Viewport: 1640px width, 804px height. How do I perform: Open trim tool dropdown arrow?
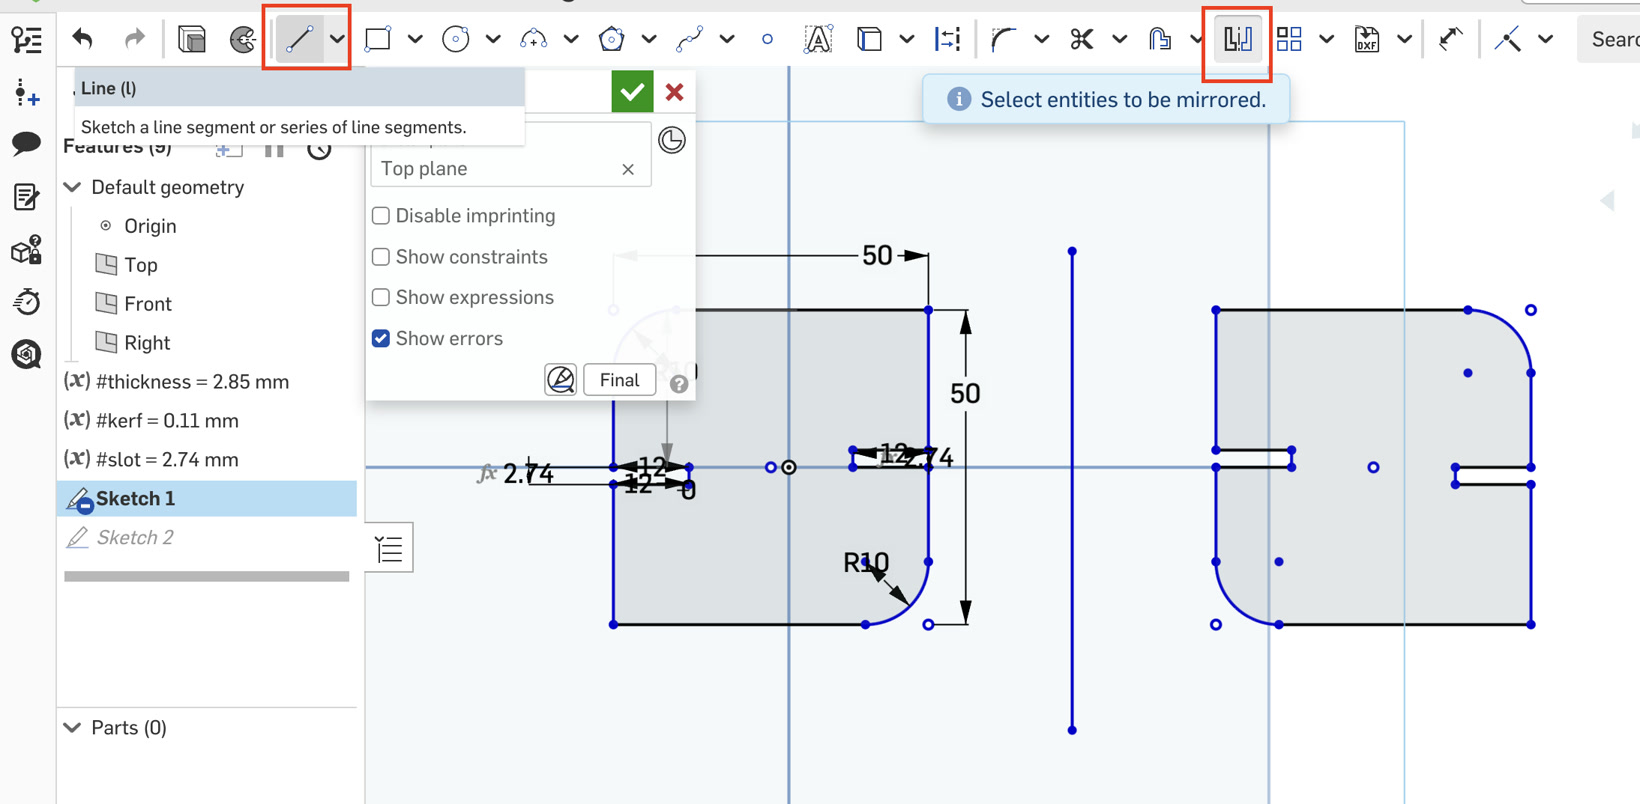point(1120,40)
